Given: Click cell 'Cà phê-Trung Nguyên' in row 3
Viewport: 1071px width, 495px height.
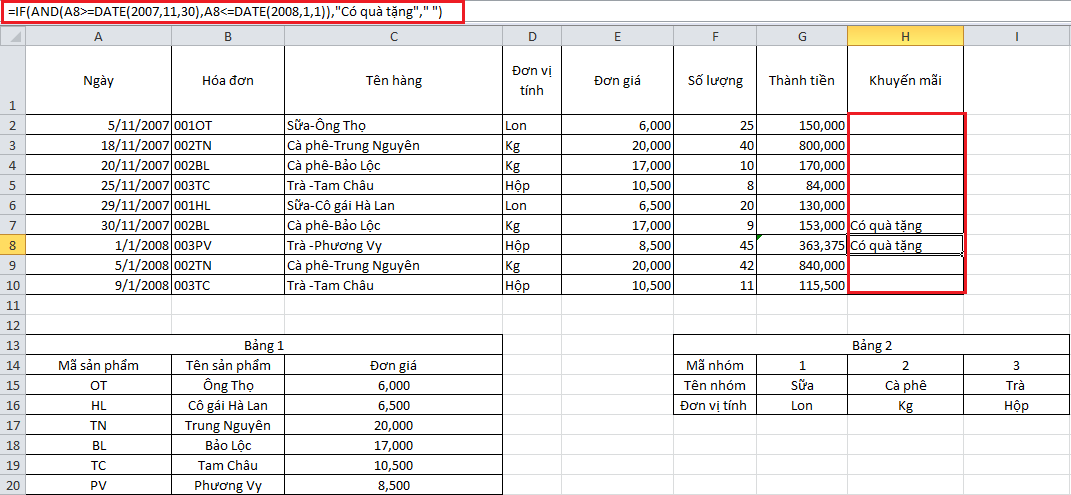Looking at the screenshot, I should [x=393, y=145].
